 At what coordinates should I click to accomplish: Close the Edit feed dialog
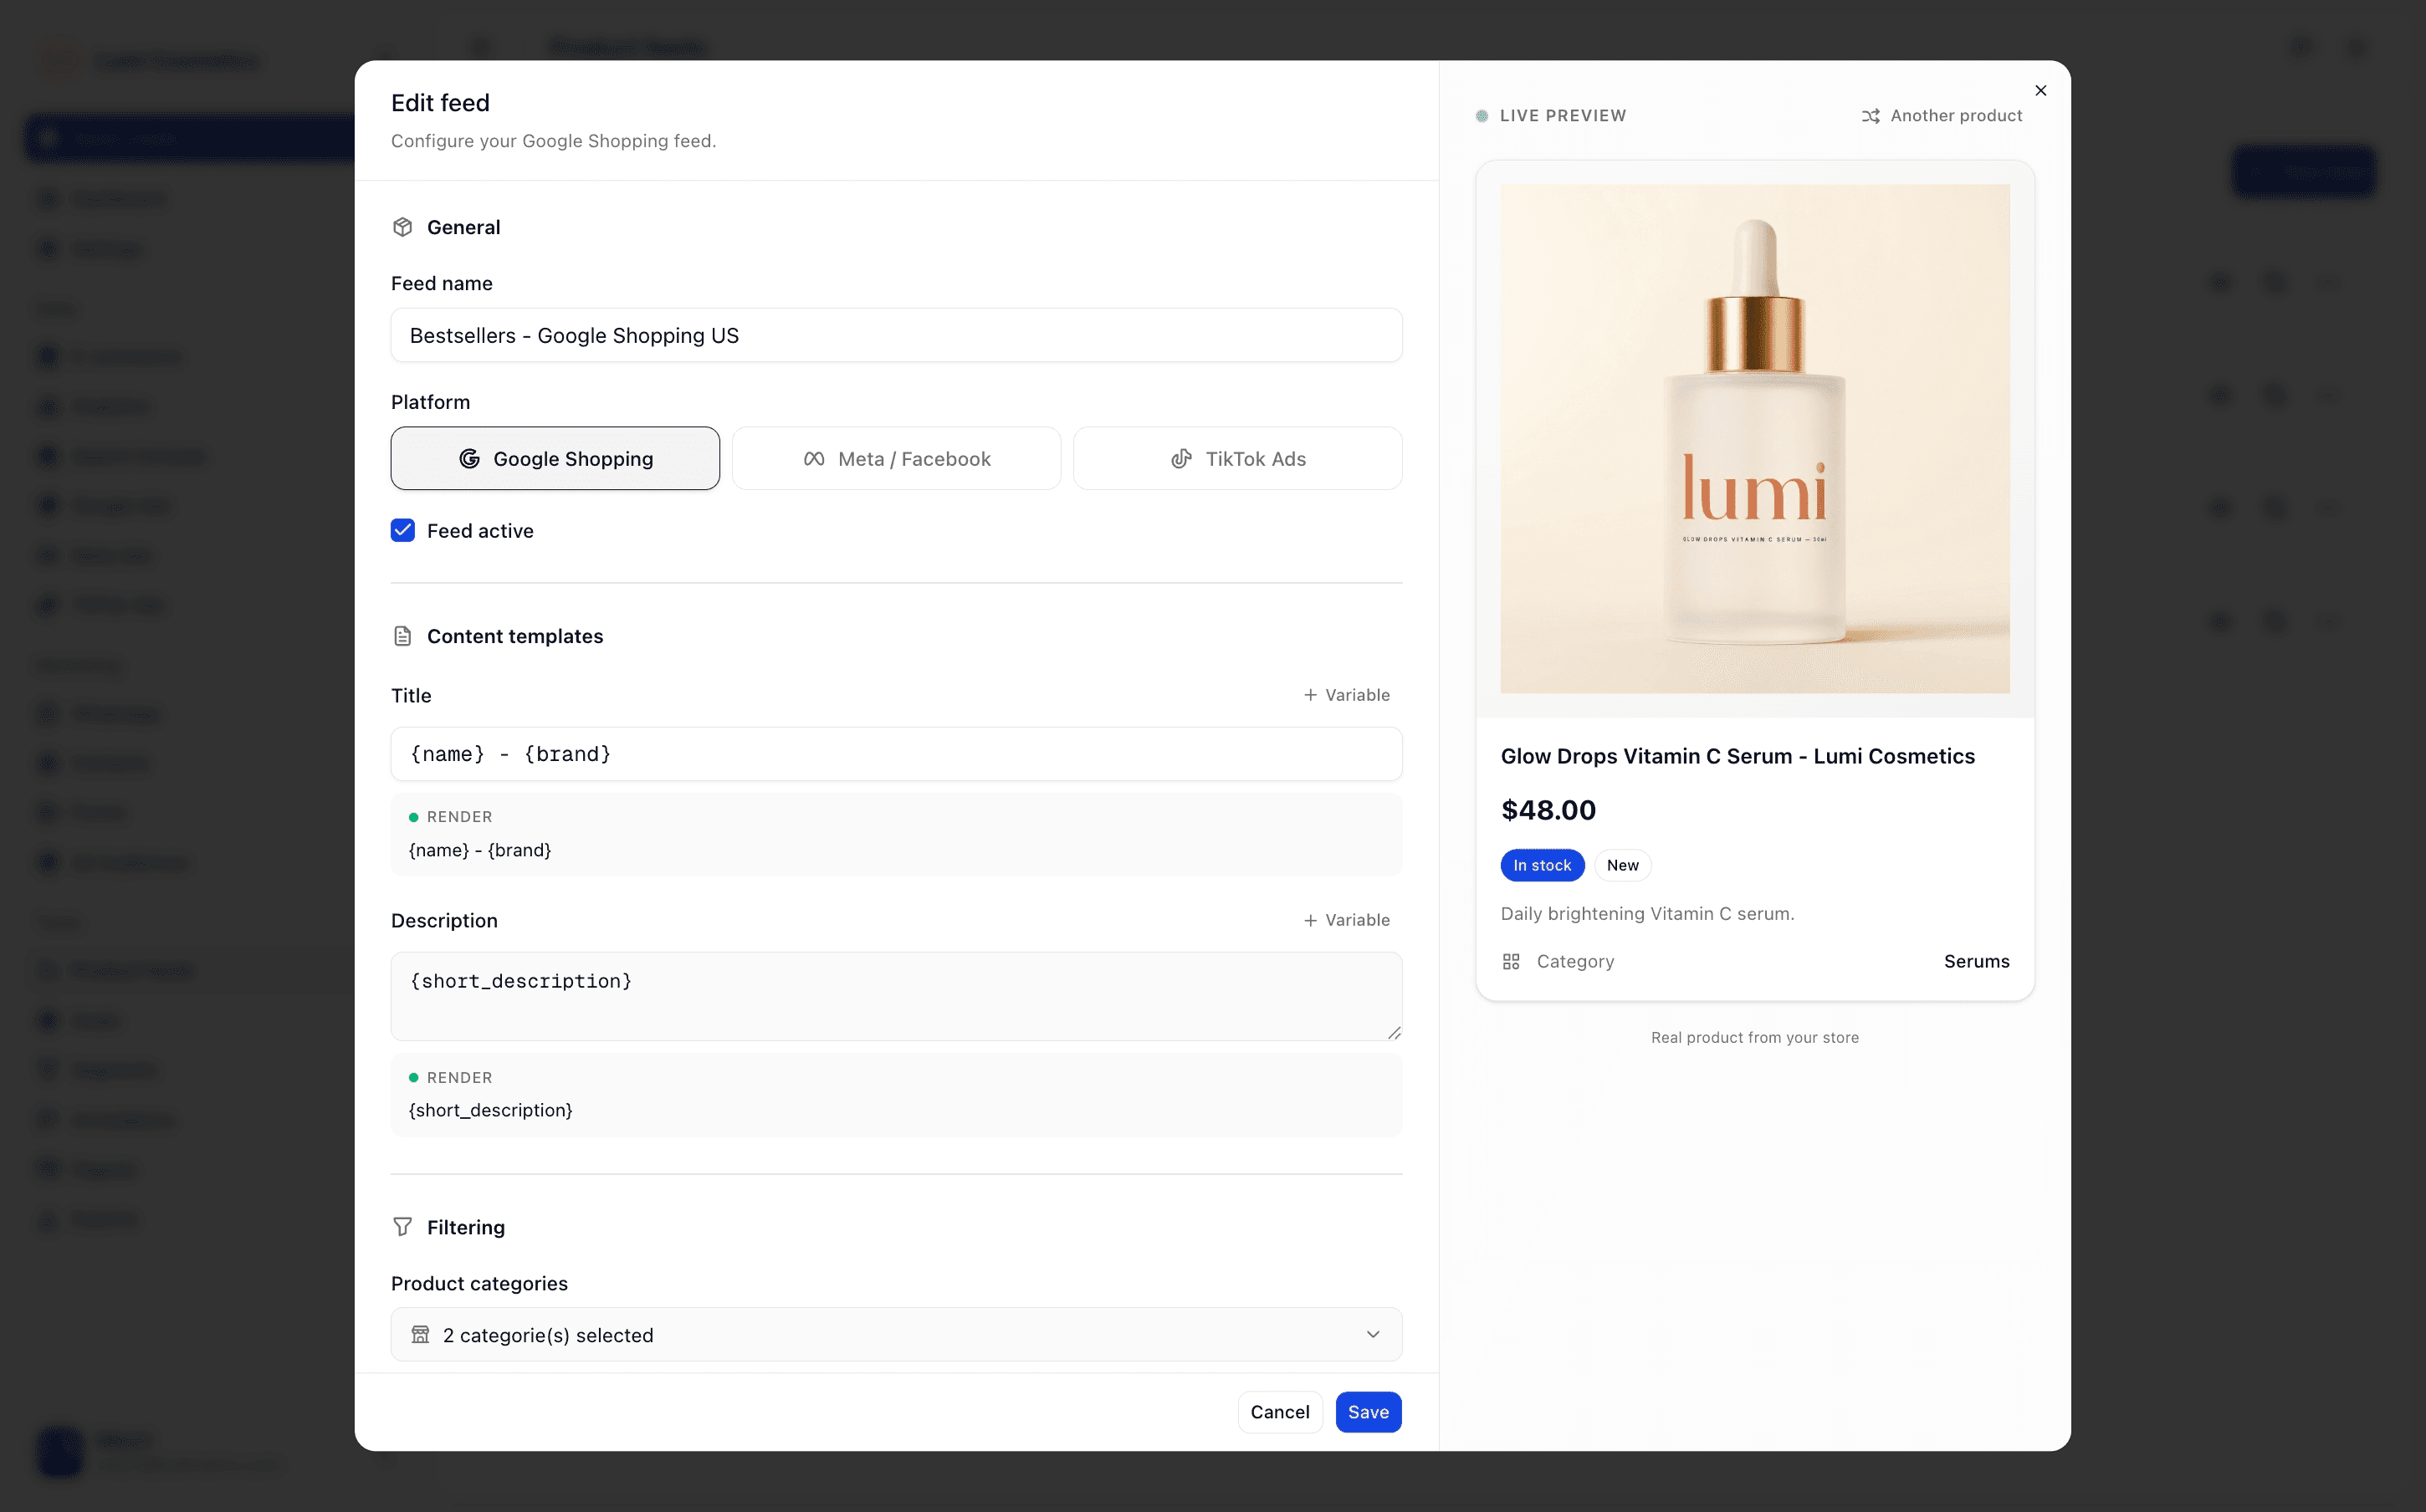click(x=2040, y=90)
